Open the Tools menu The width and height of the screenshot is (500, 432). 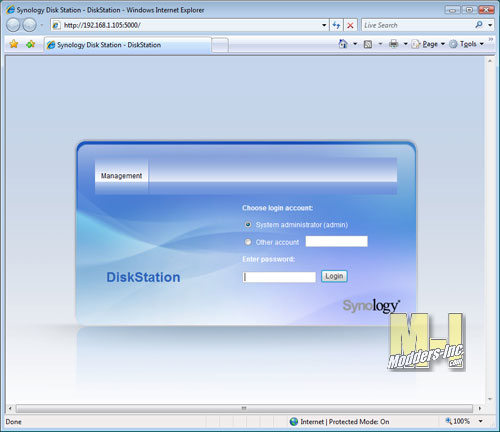click(x=466, y=44)
